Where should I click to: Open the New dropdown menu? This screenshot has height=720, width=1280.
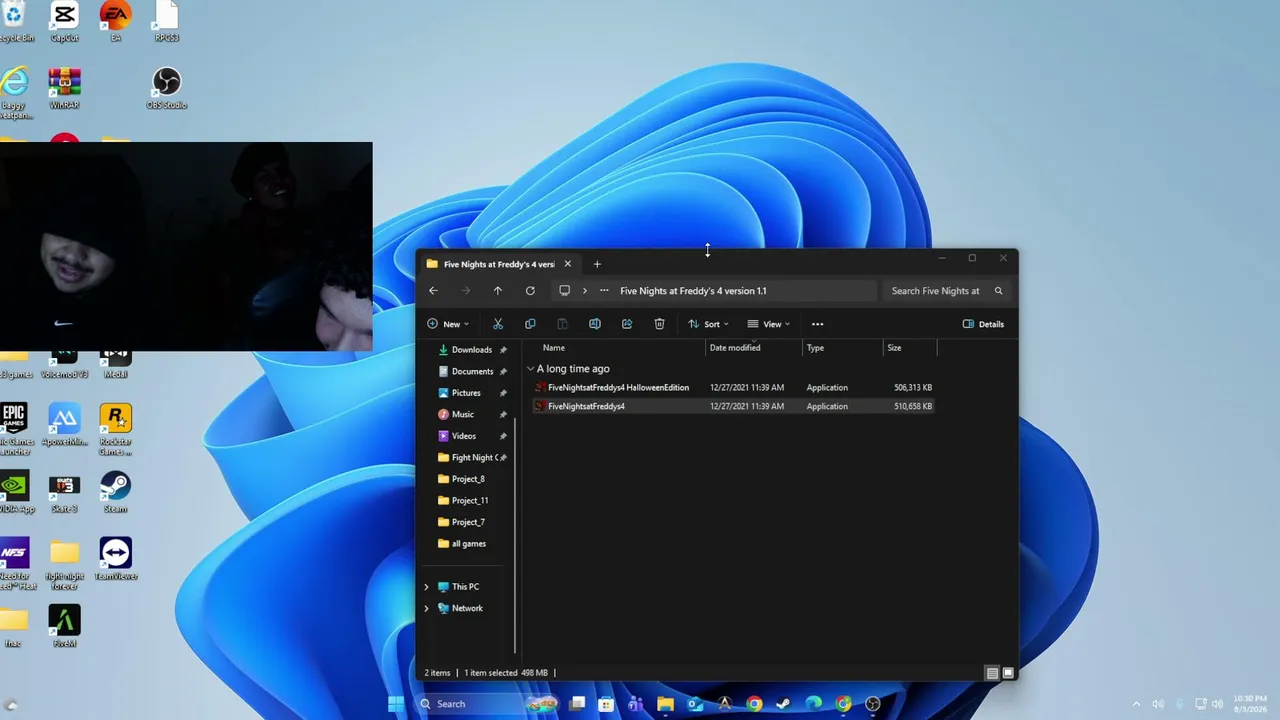[x=448, y=324]
